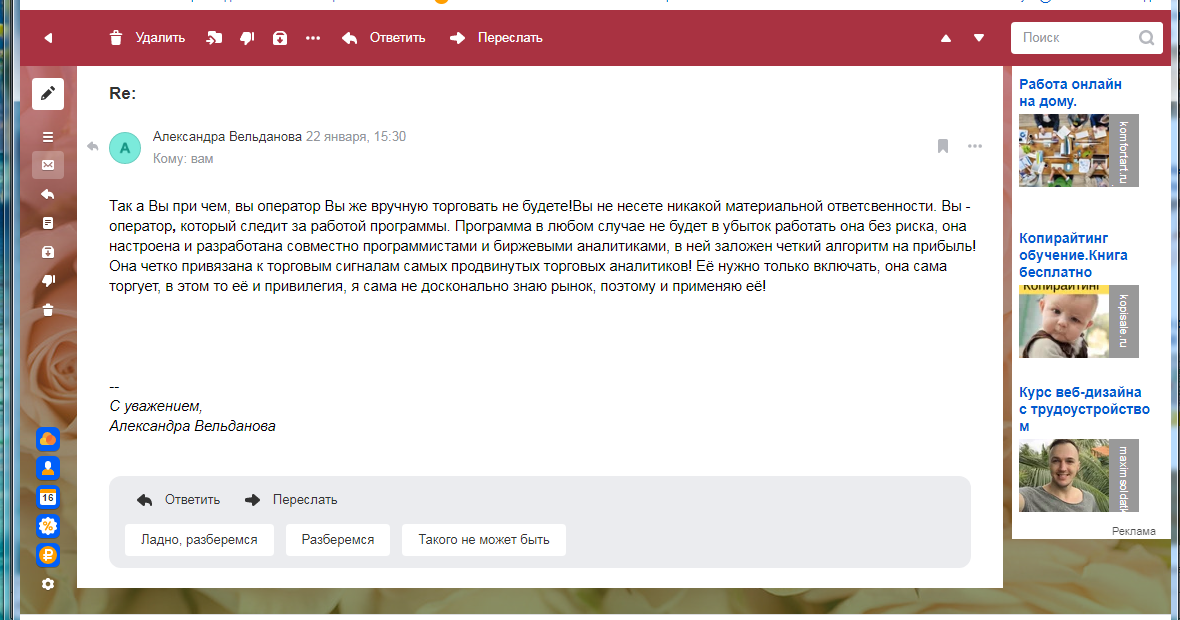The height and width of the screenshot is (620, 1180).
Task: Open archive folder icon in sidebar
Action: click(x=48, y=252)
